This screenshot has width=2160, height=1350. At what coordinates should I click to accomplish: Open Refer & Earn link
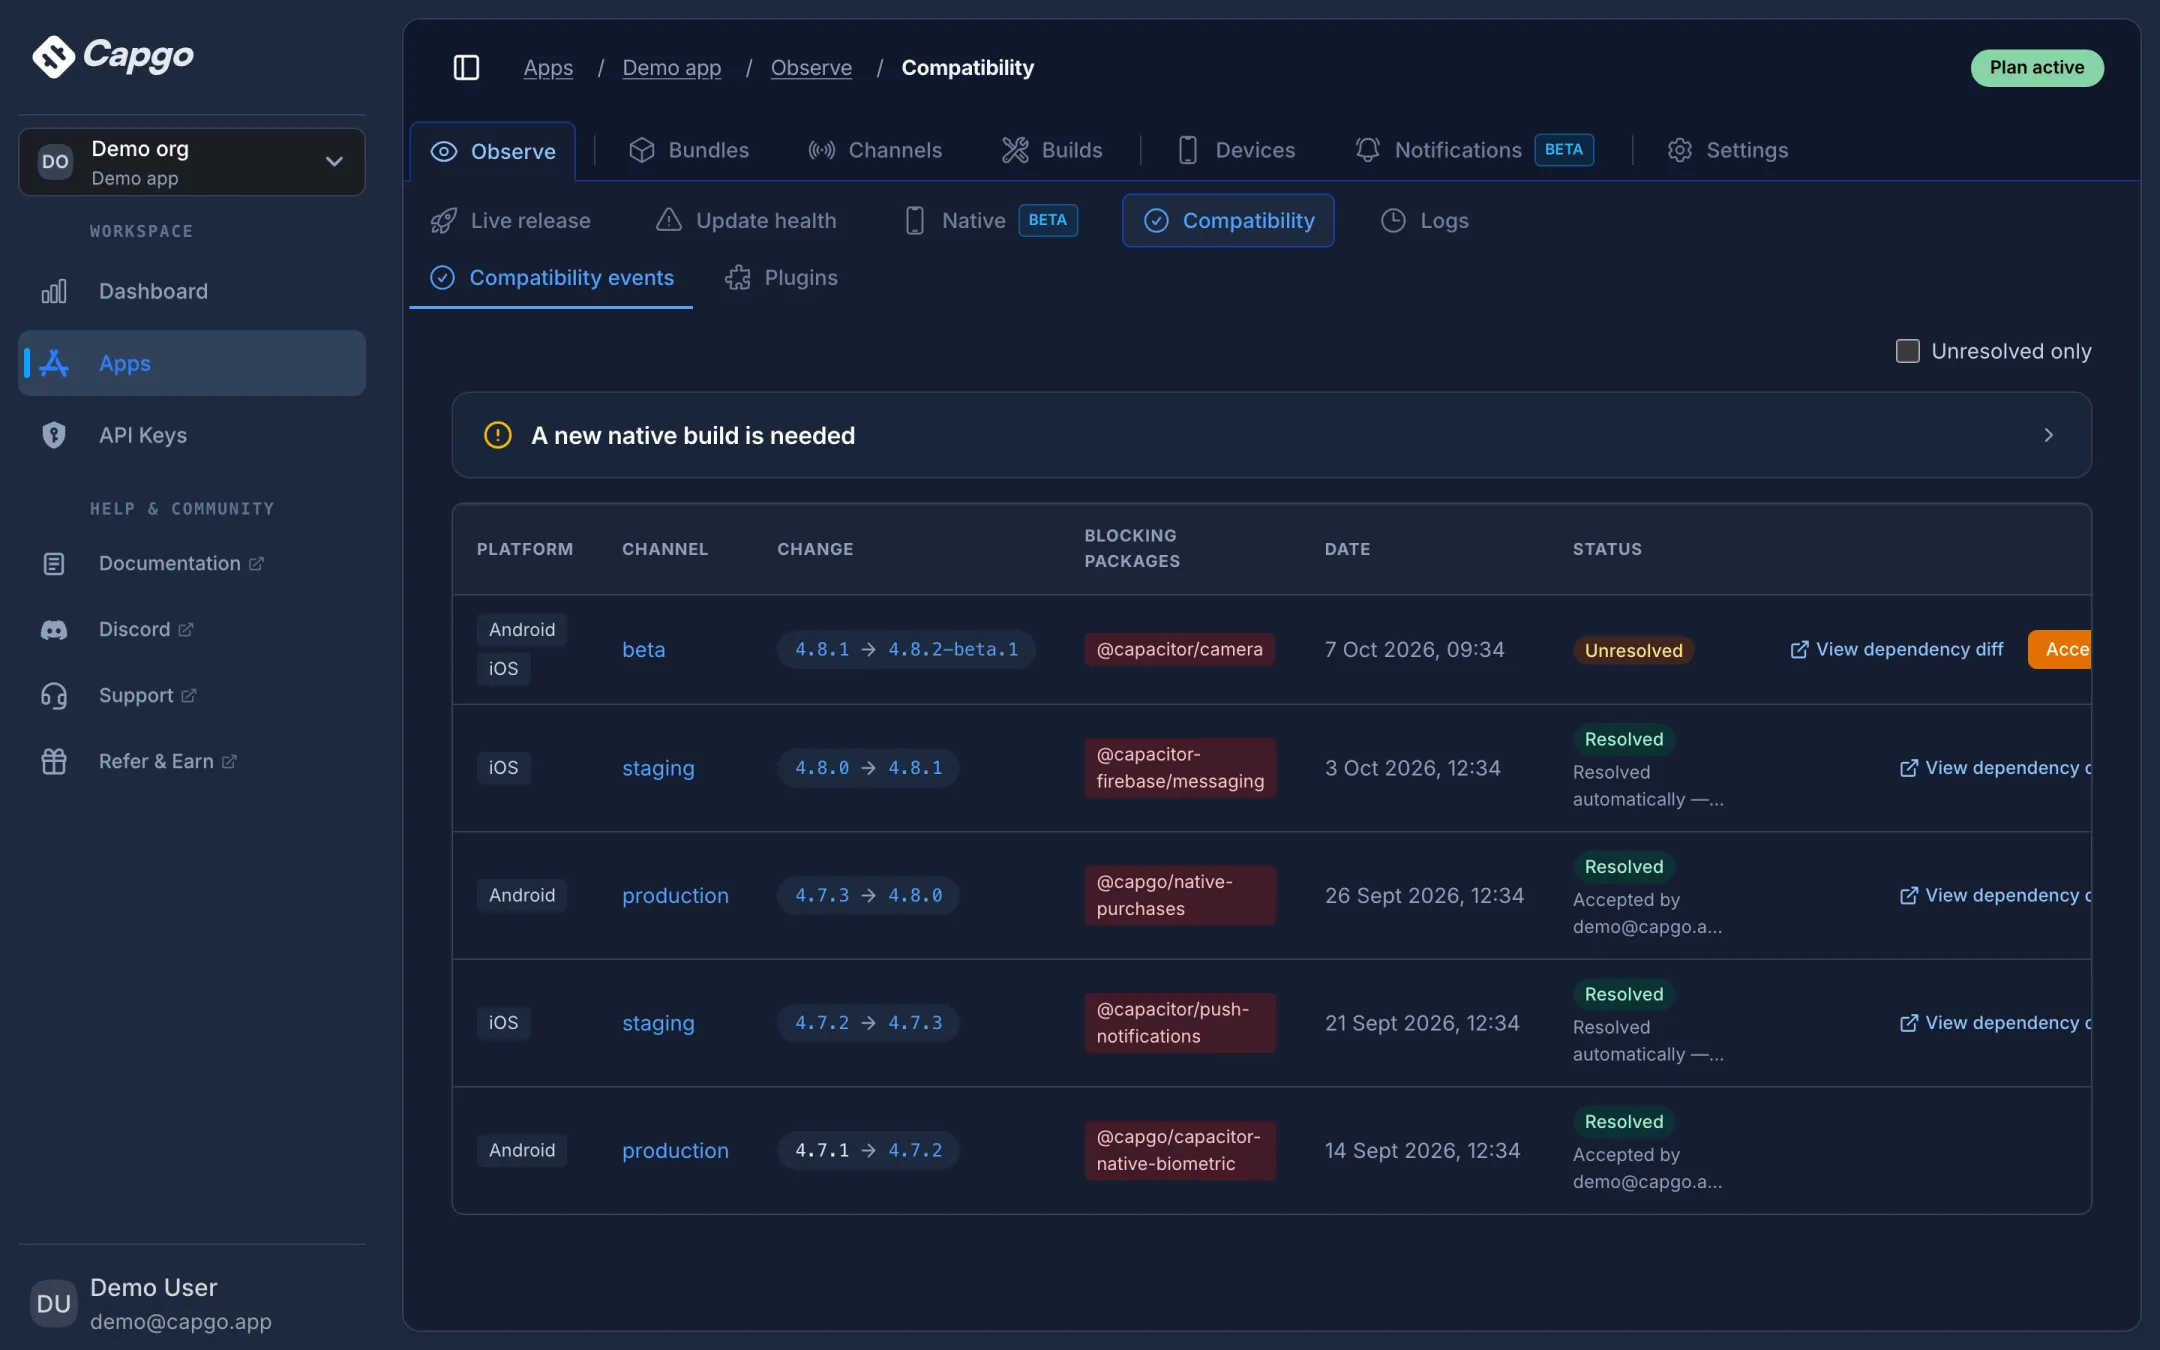(192, 761)
